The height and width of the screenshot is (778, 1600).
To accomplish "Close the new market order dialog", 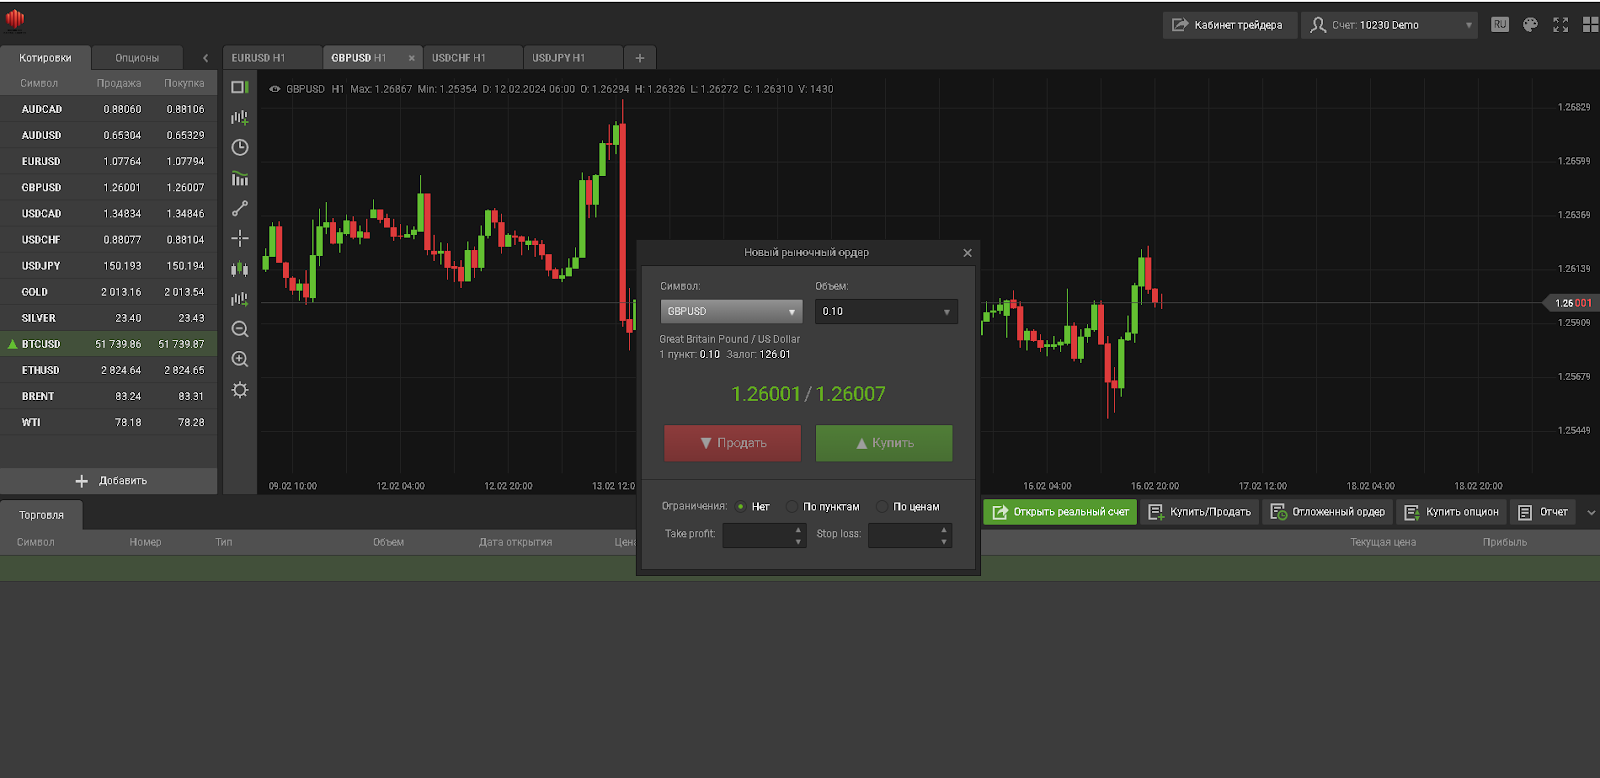I will click(967, 253).
